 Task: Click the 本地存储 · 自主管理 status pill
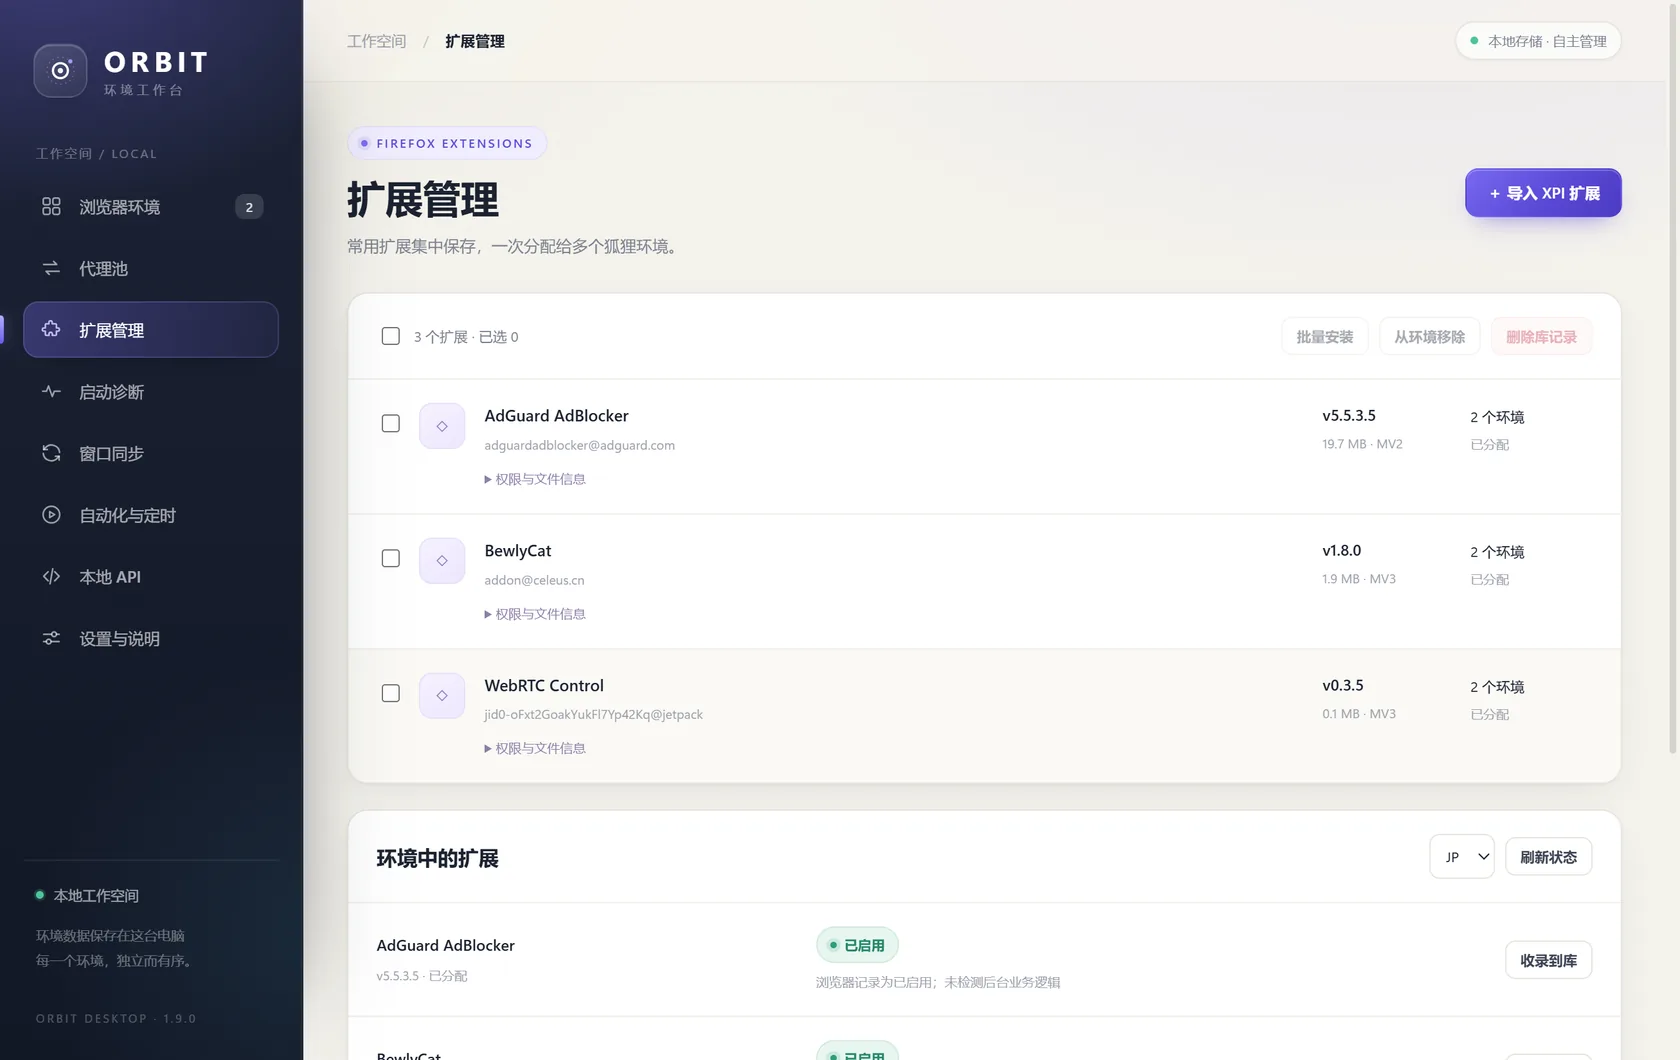(x=1538, y=41)
